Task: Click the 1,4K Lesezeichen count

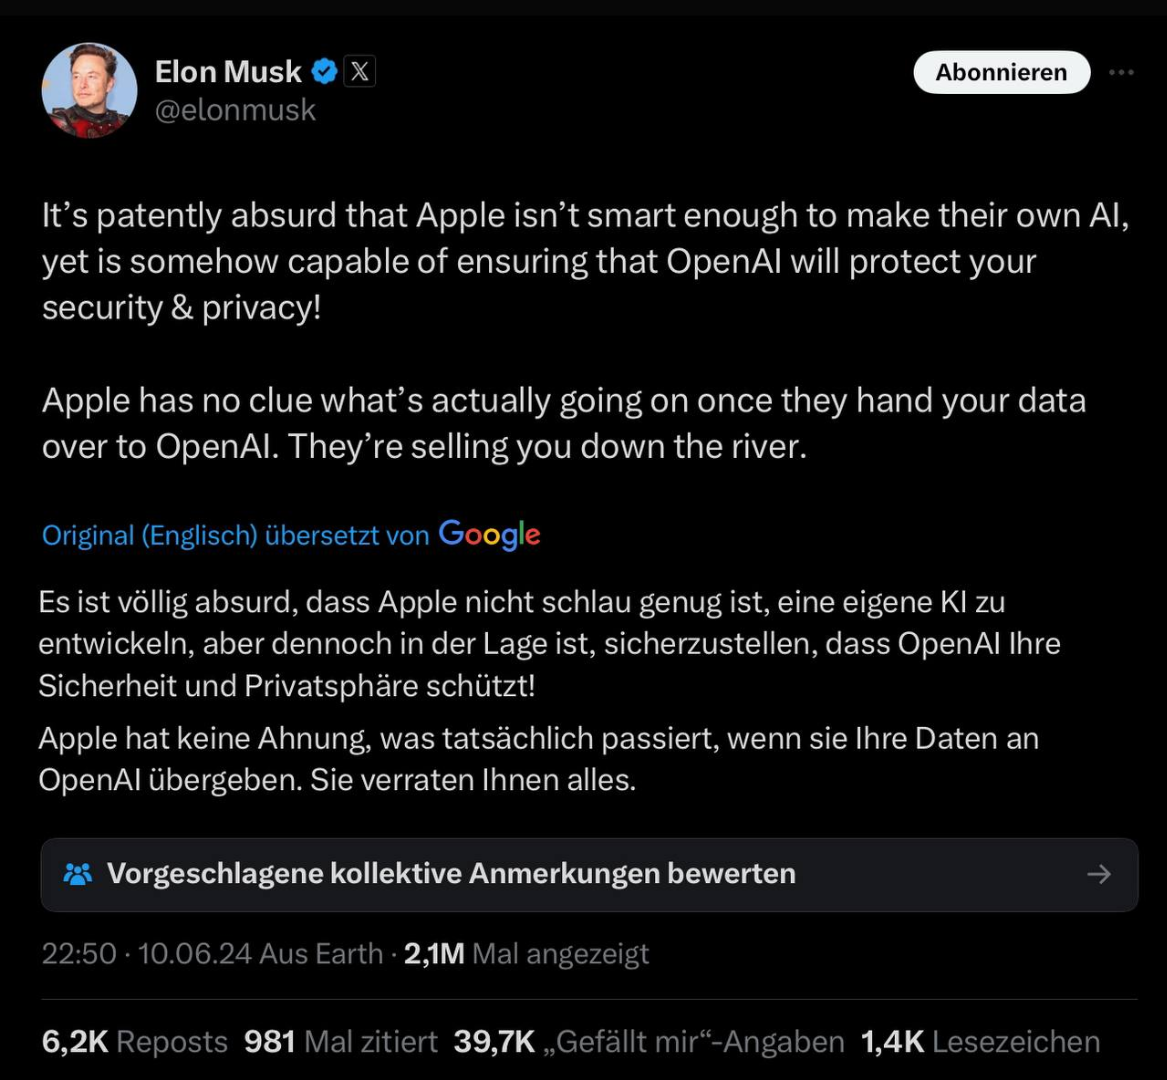Action: [x=980, y=1042]
